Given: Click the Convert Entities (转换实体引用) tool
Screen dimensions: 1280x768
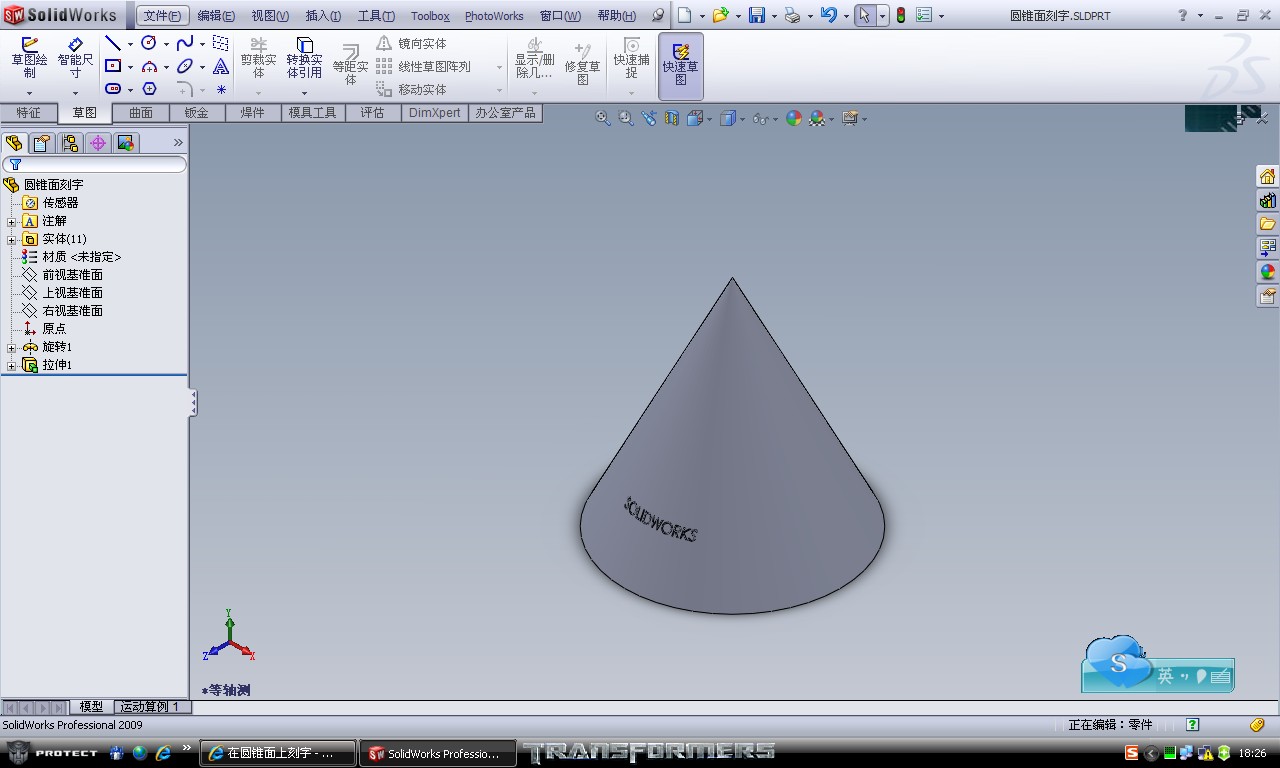Looking at the screenshot, I should pos(305,58).
